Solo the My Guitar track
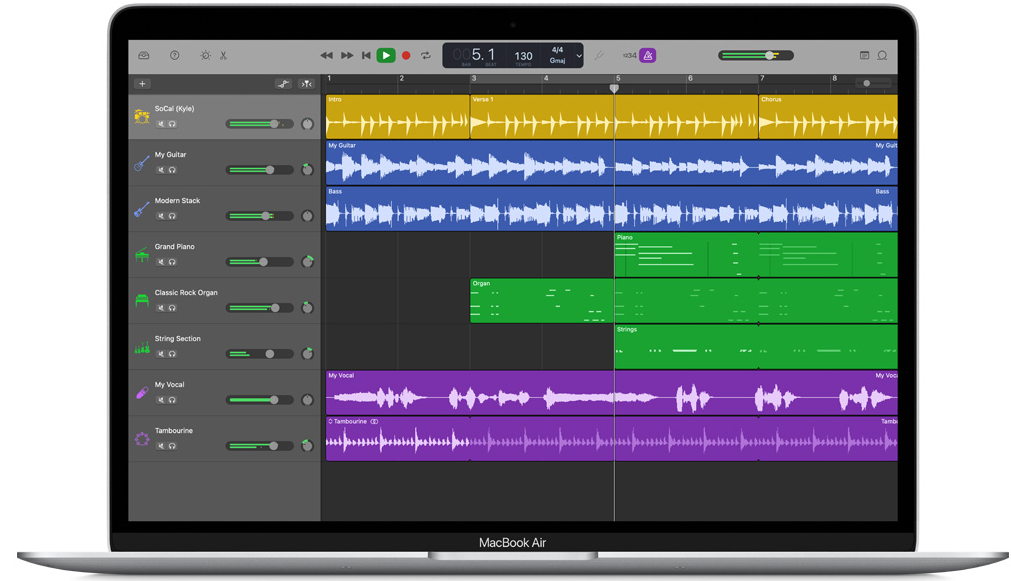The width and height of the screenshot is (1011, 581). 172,170
